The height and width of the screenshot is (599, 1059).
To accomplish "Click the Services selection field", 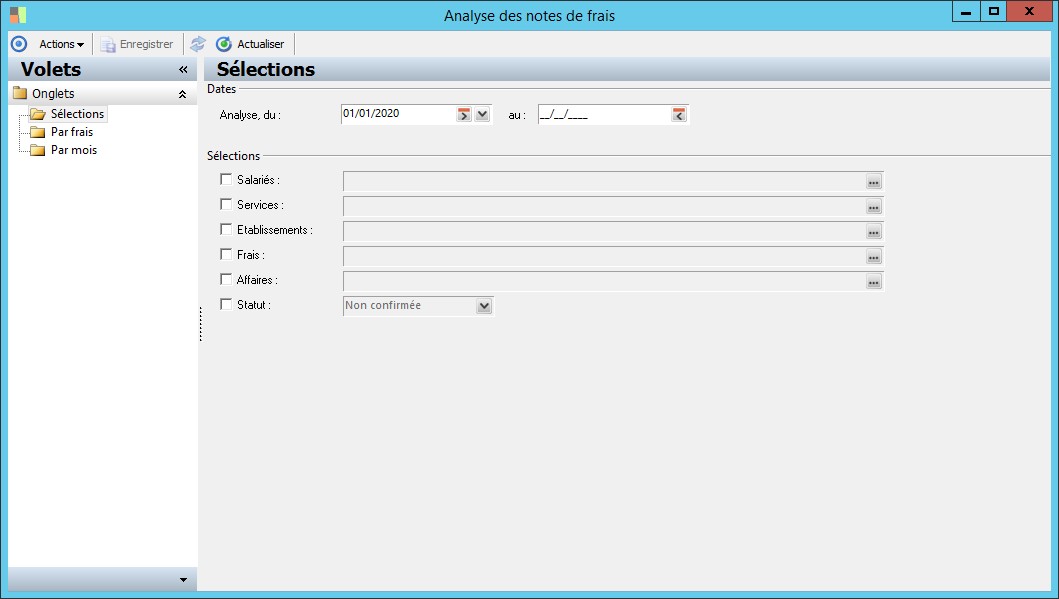I will (x=604, y=207).
